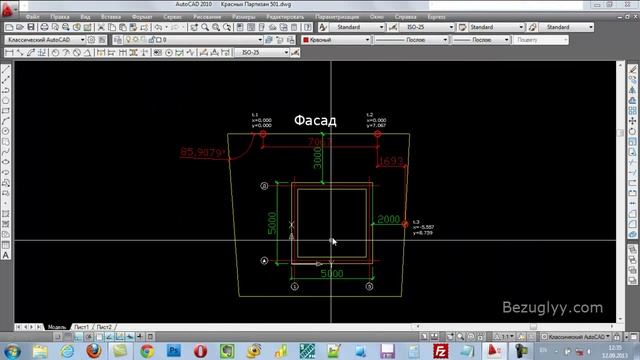Image resolution: width=640 pixels, height=360 pixels.
Task: Click the Help question mark icon
Action: tap(307, 27)
